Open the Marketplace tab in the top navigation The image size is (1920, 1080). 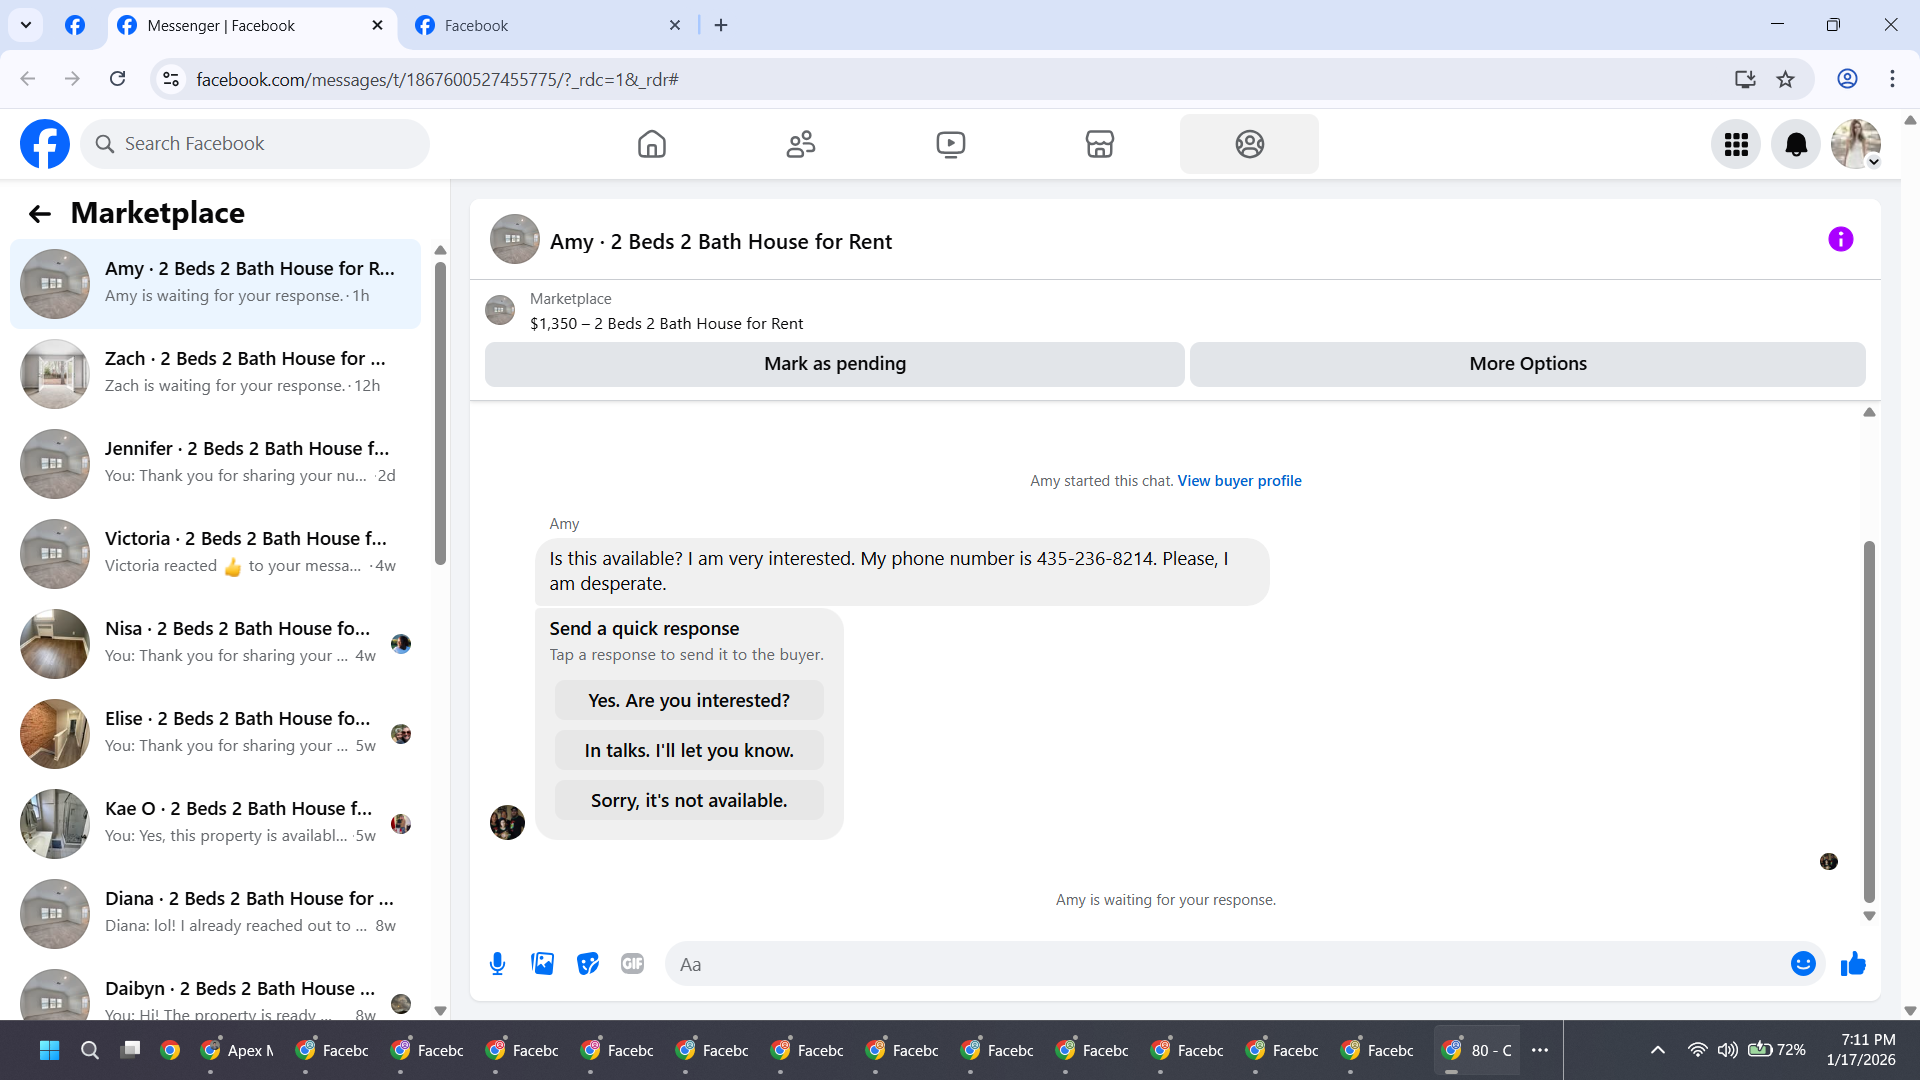click(x=1099, y=145)
